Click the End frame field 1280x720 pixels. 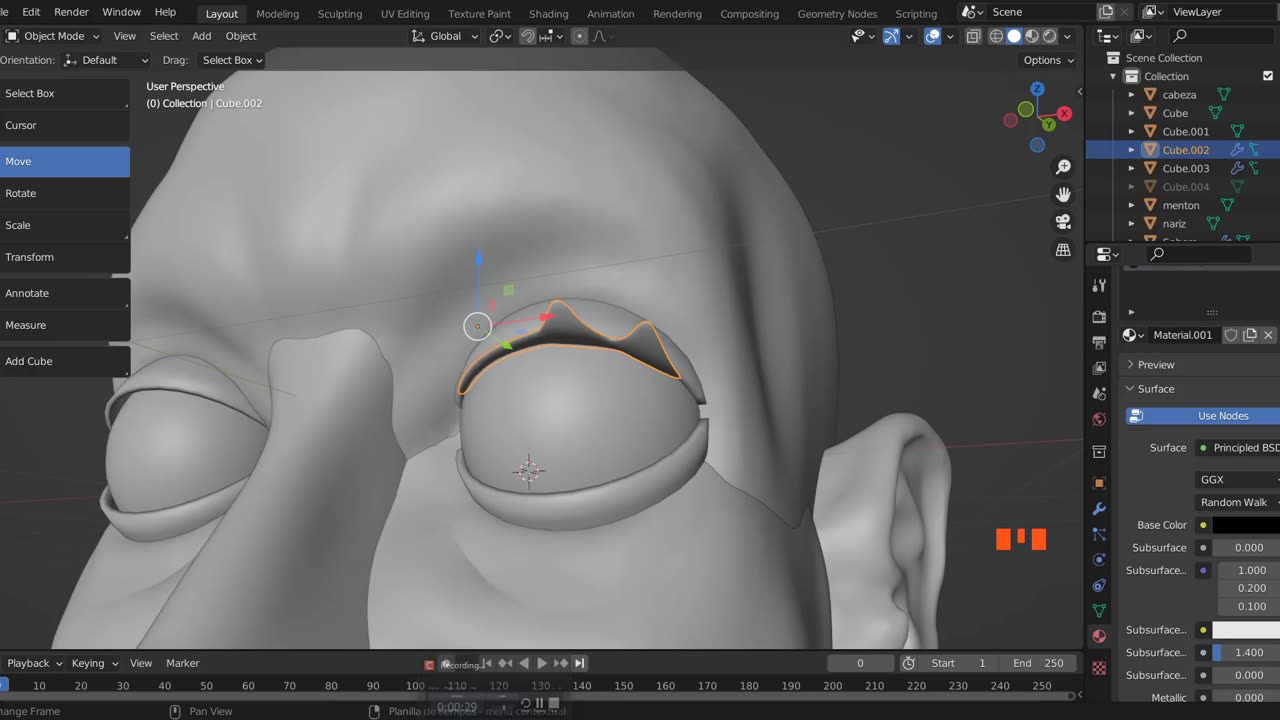click(1037, 663)
